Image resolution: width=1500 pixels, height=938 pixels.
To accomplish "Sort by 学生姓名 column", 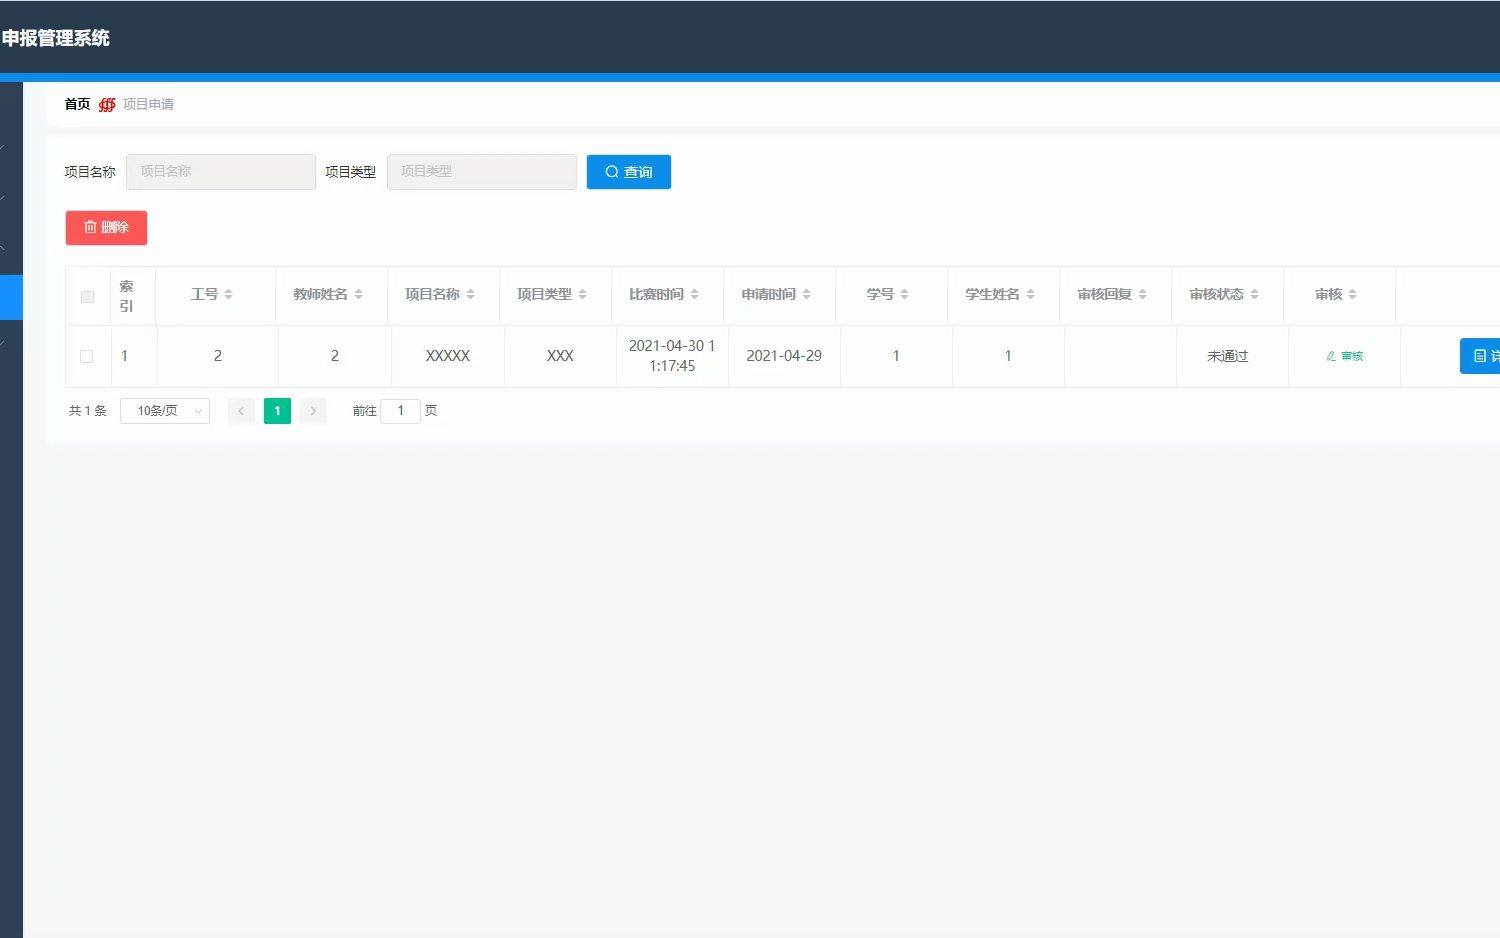I will coord(1030,294).
